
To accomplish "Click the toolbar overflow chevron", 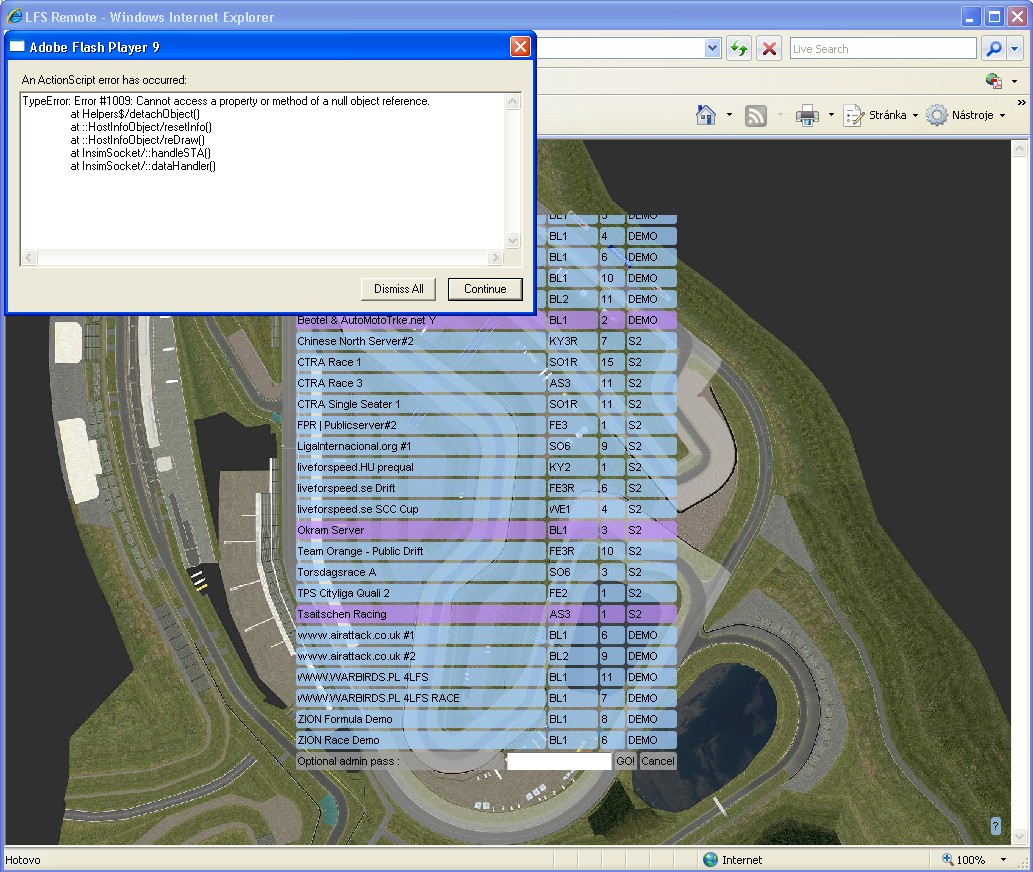I will 1021,103.
